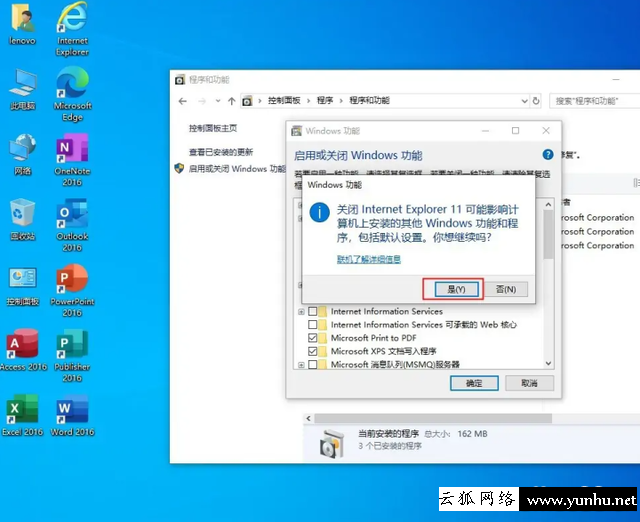Viewport: 640px width, 522px height.
Task: Close the Windows 功能 window
Action: [546, 131]
